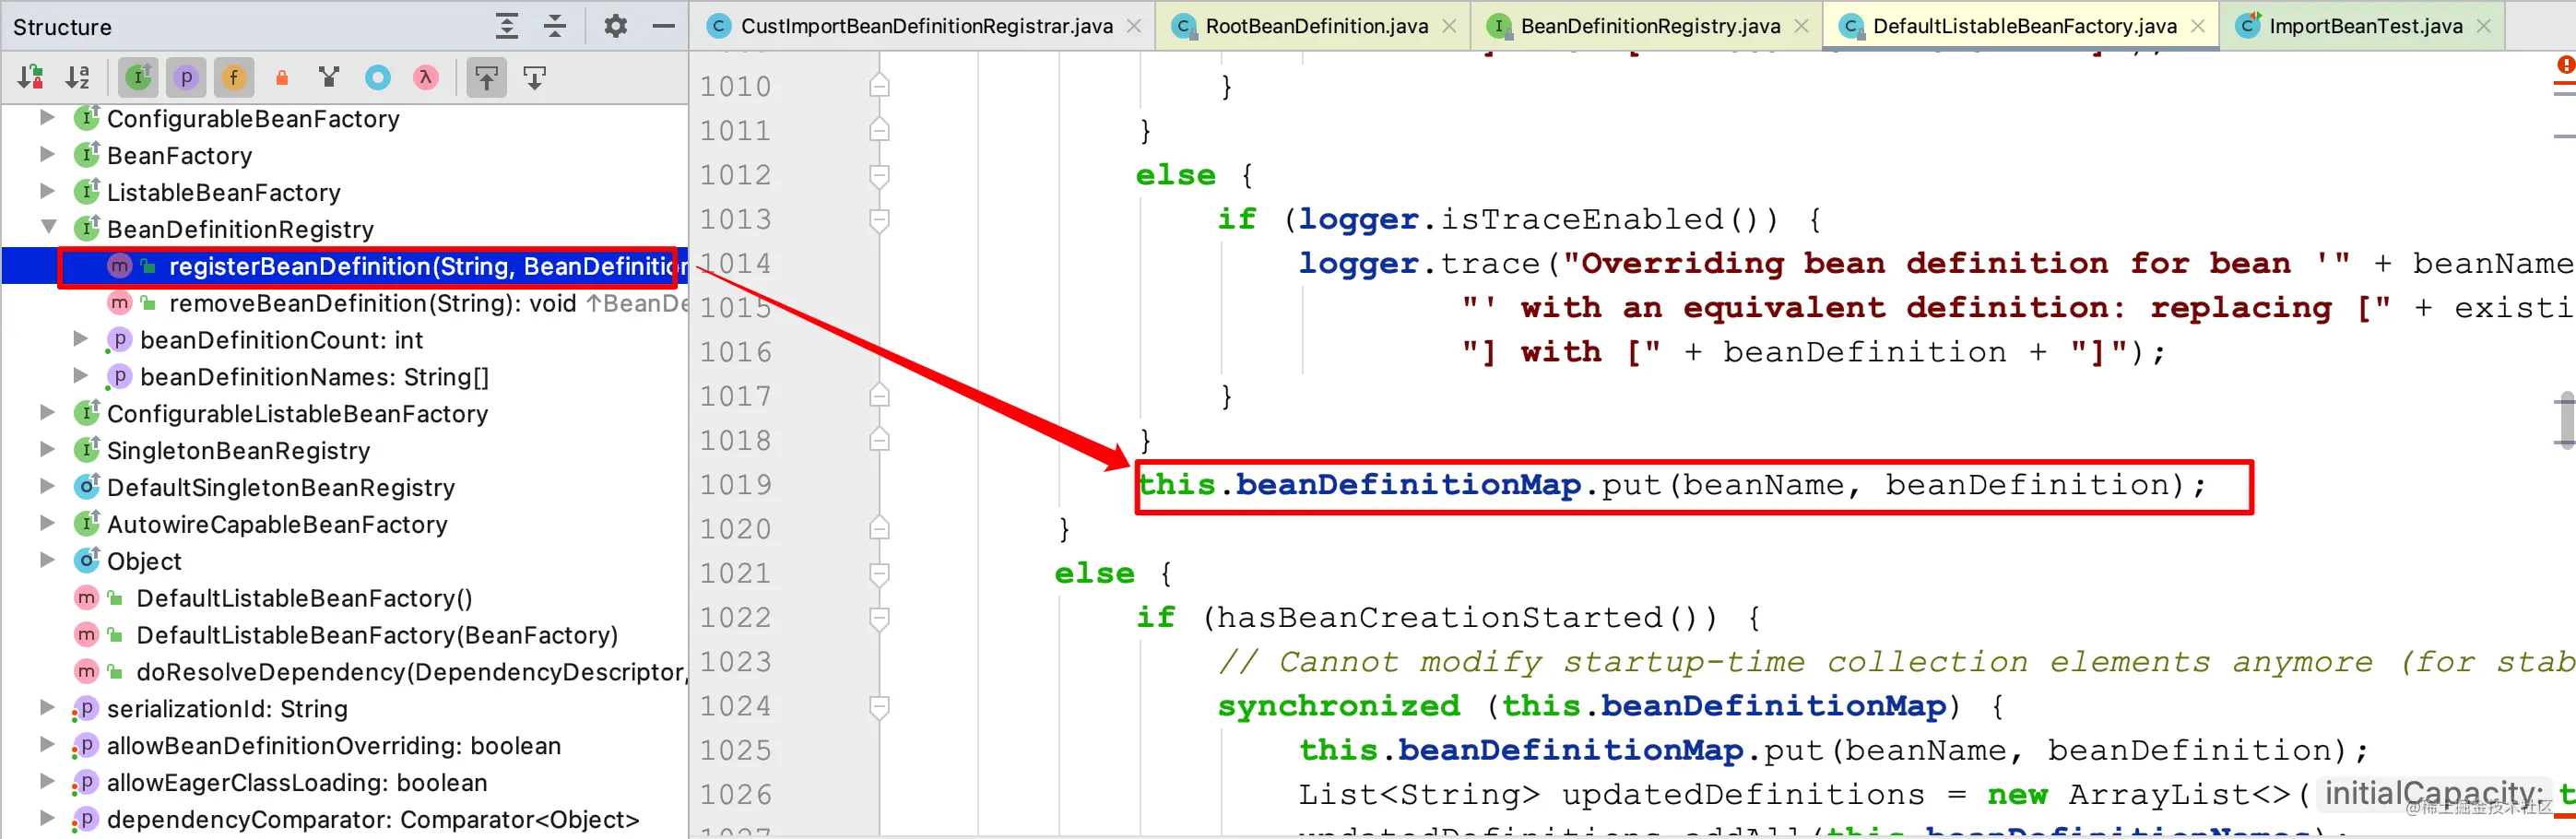Sort structure alphabetically

78,77
